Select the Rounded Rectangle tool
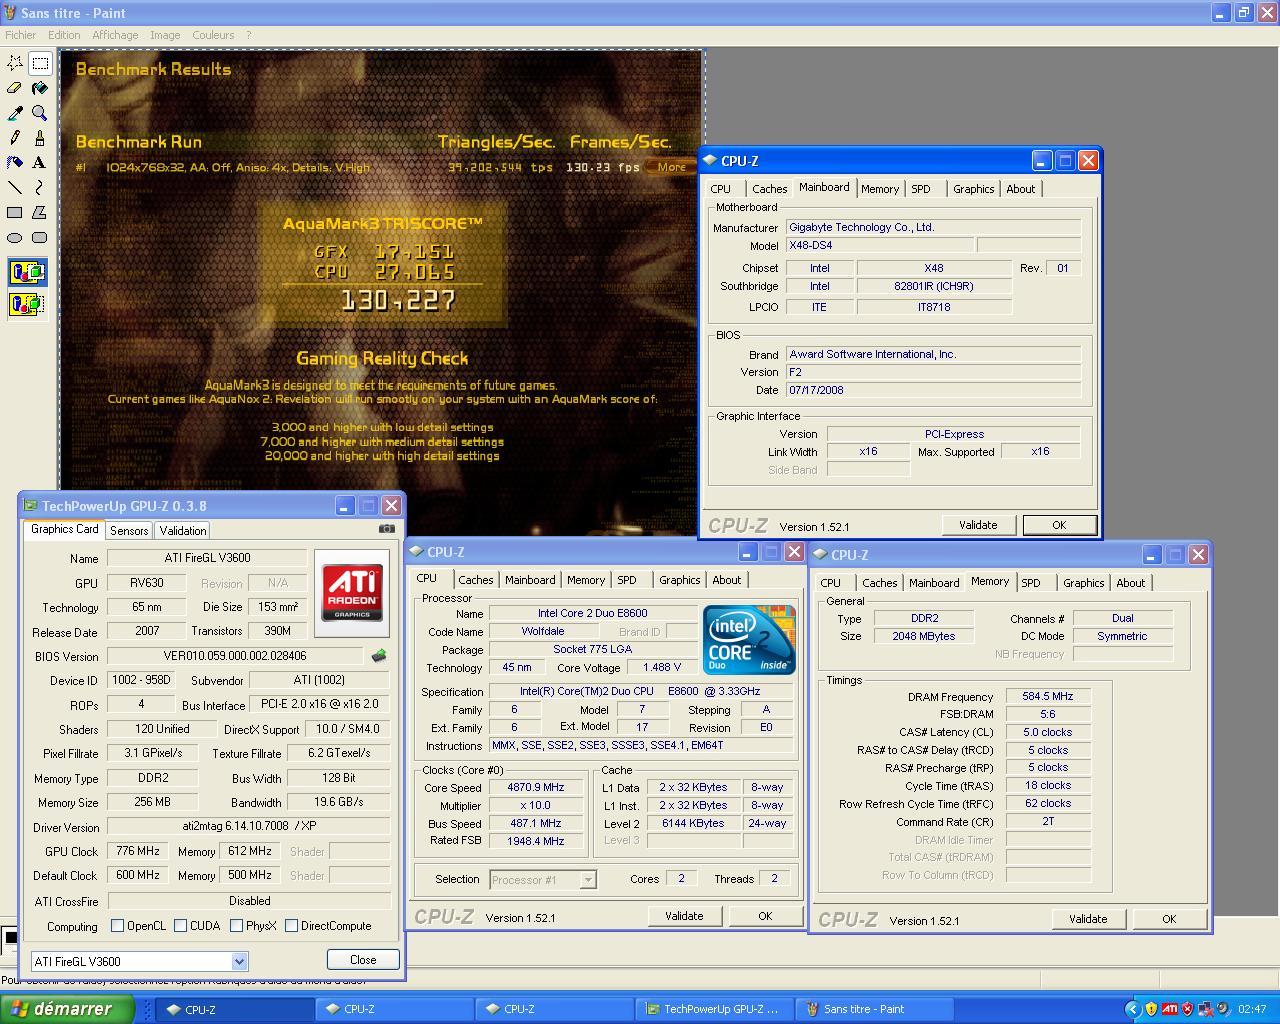The width and height of the screenshot is (1280, 1024). pos(40,237)
